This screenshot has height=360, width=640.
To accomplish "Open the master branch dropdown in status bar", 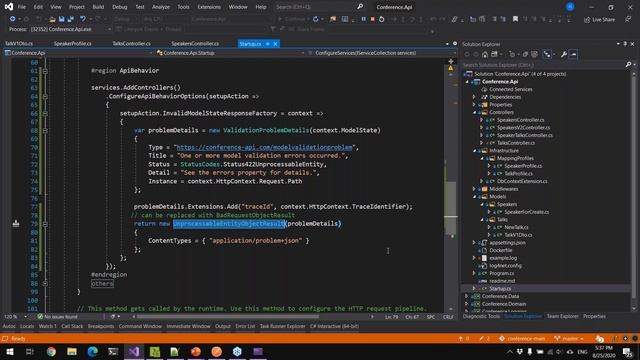I will click(x=569, y=339).
